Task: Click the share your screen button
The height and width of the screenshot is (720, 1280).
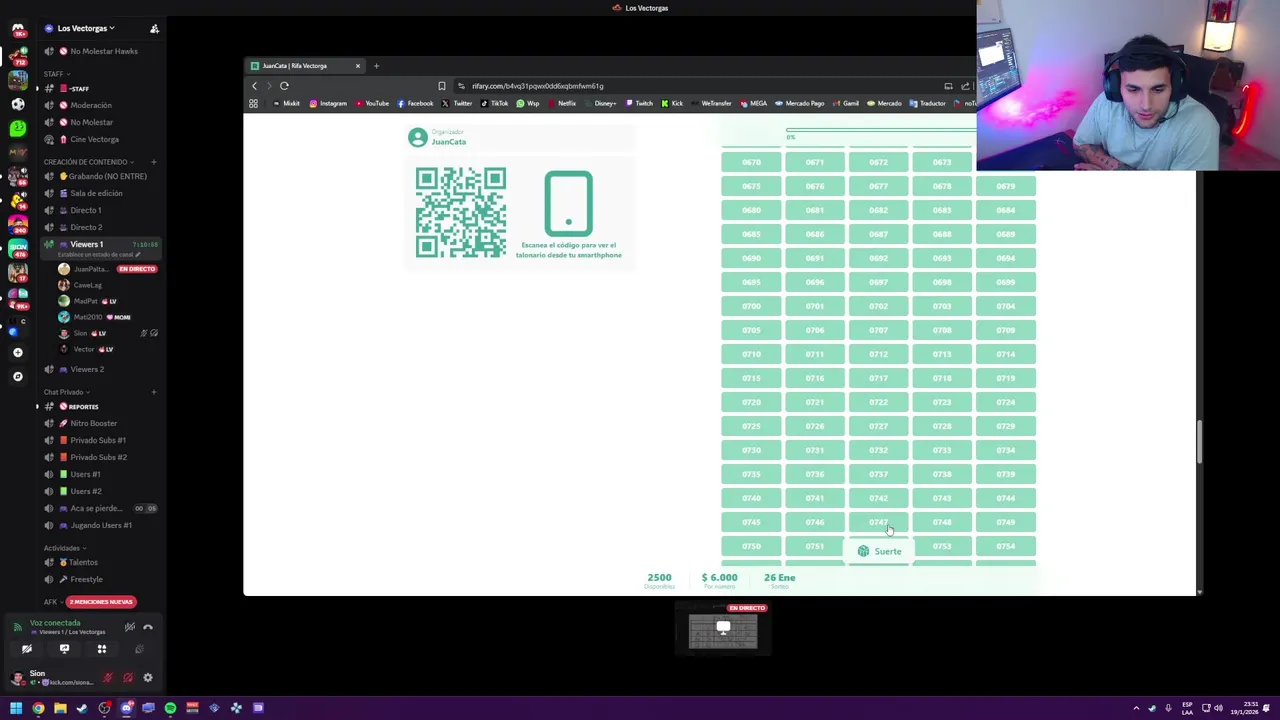Action: pos(64,649)
